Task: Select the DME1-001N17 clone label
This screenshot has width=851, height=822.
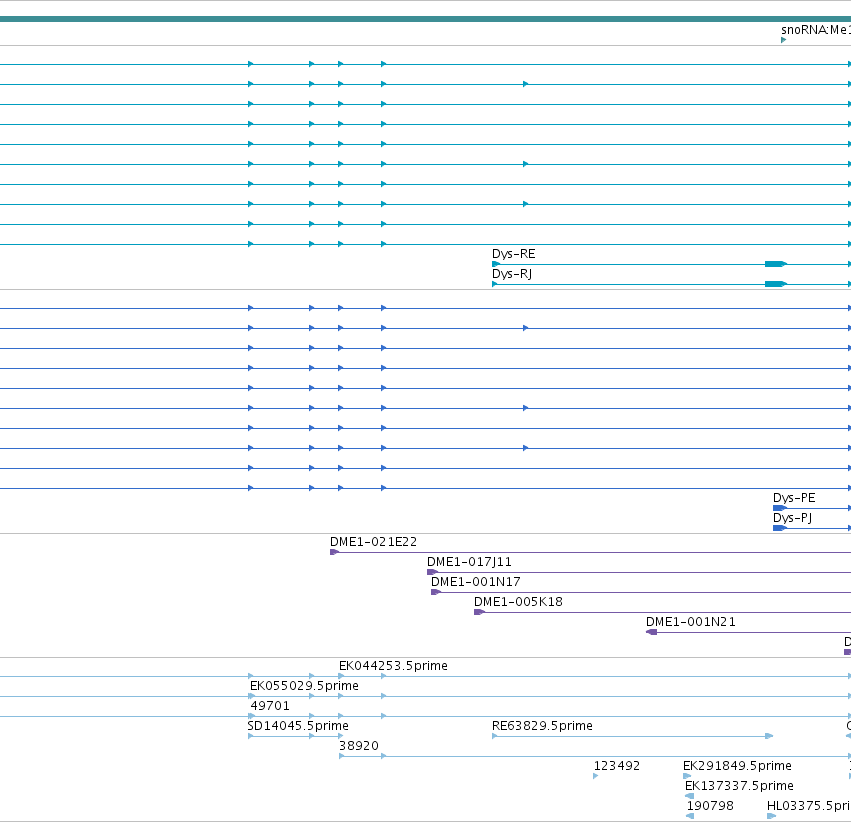Action: click(475, 582)
